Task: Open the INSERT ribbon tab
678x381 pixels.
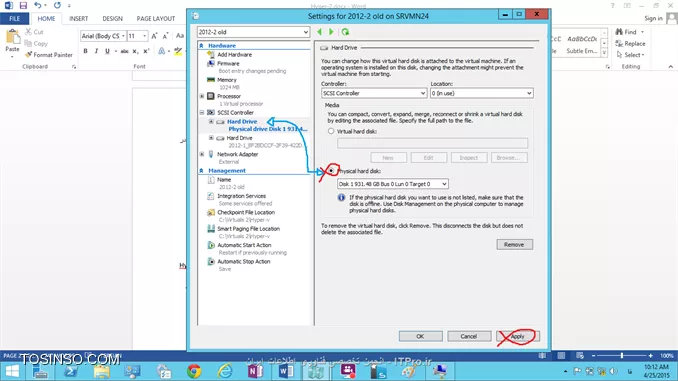Action: point(78,19)
